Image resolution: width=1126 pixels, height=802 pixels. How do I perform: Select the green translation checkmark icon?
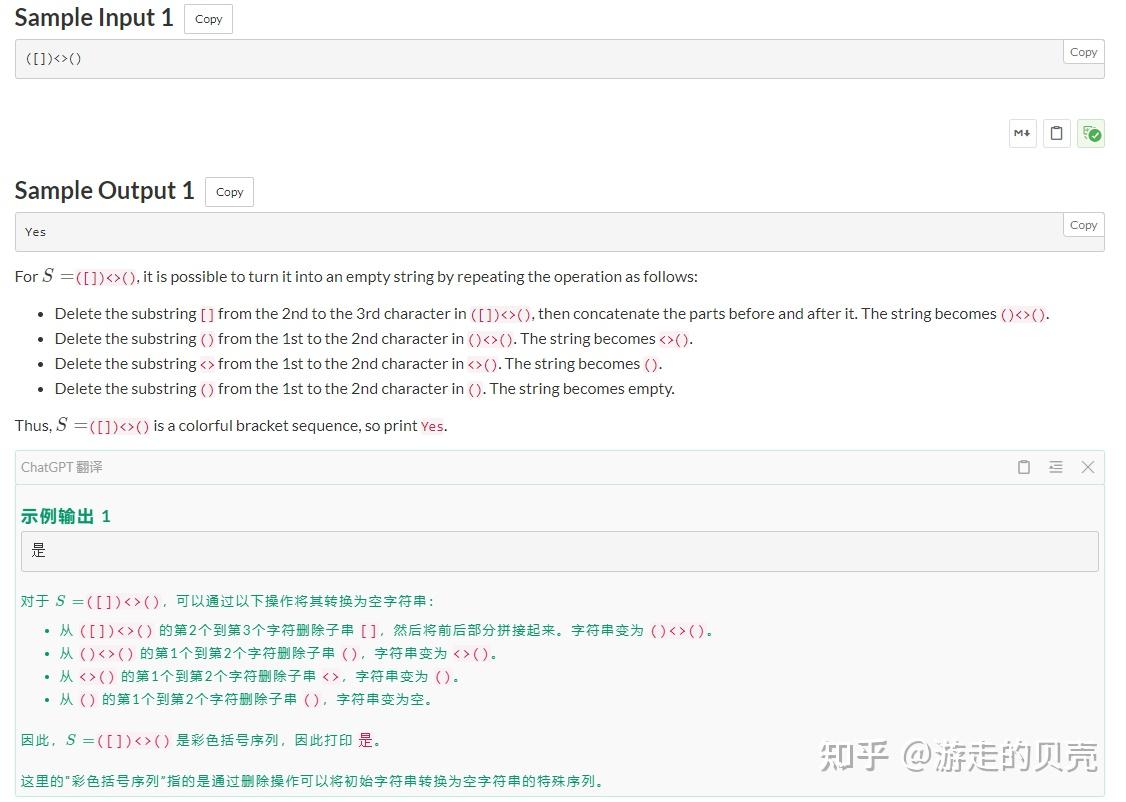1091,133
